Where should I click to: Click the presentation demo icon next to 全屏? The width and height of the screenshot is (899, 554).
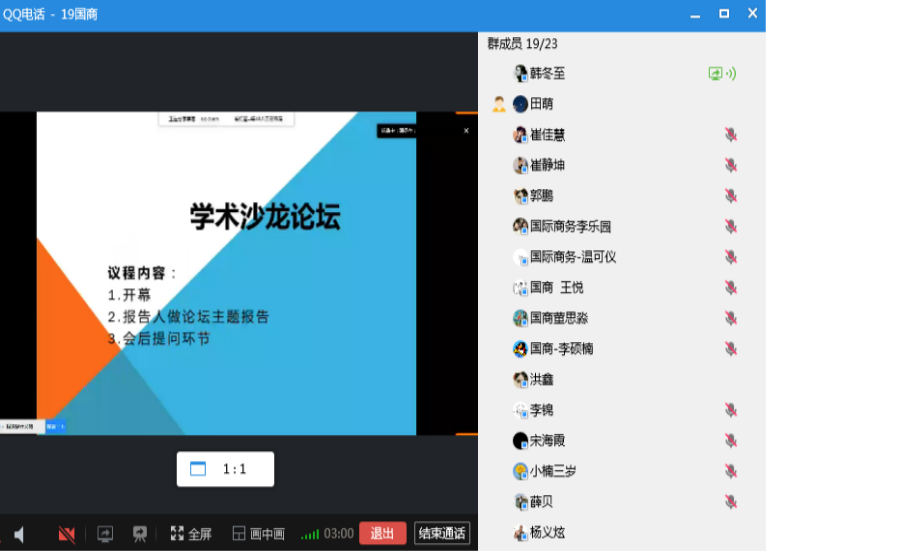[140, 534]
